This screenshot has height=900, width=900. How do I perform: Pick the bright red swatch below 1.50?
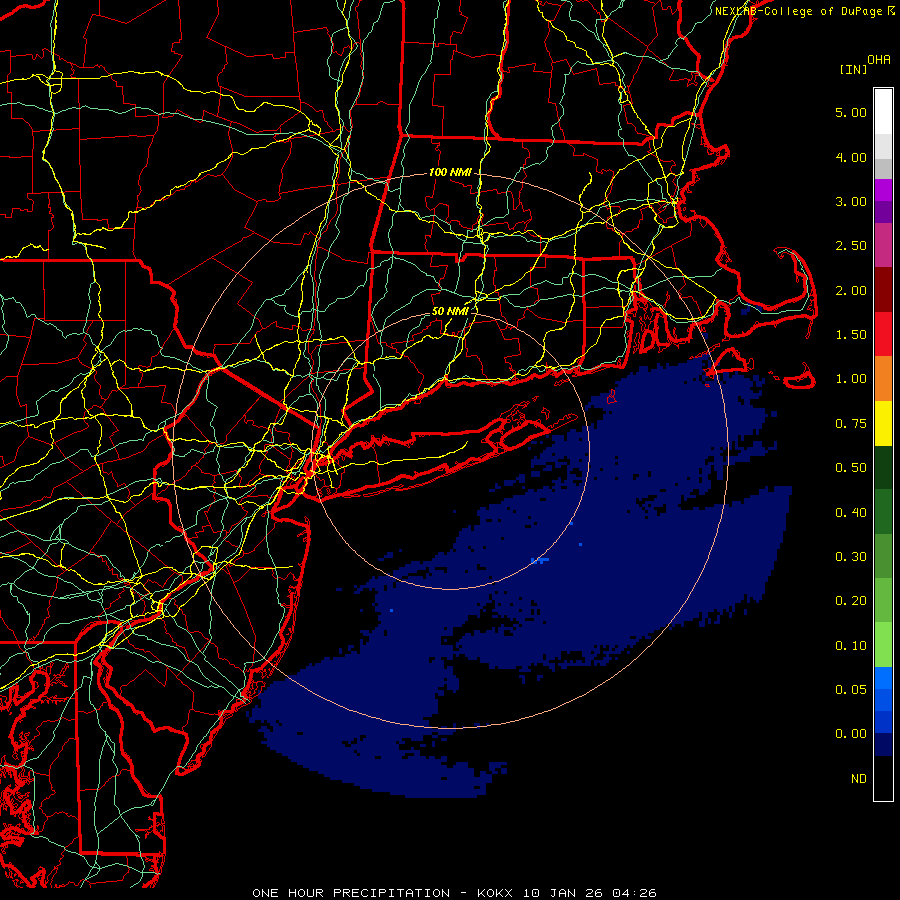point(883,334)
